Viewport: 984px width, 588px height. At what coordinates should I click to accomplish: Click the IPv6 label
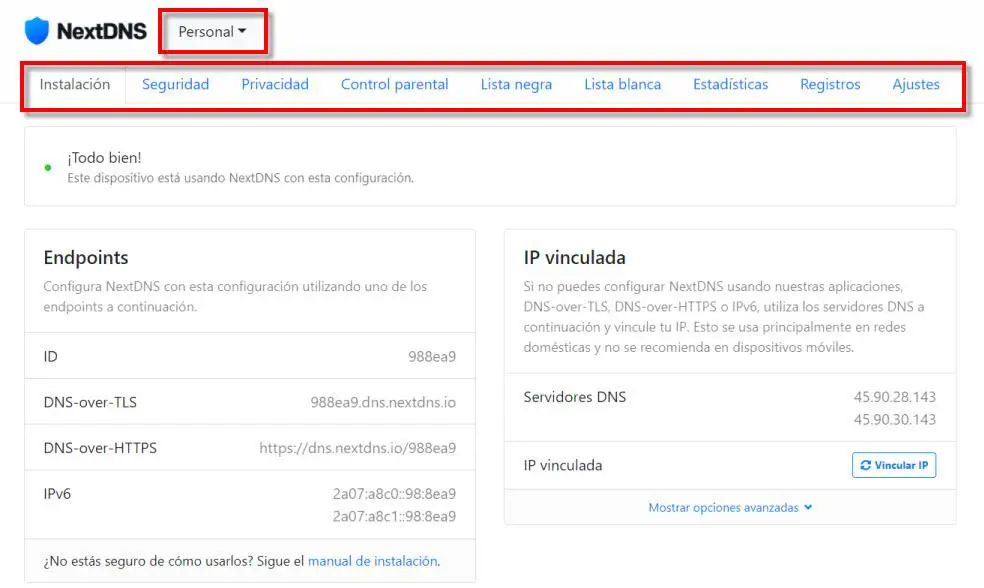(57, 494)
